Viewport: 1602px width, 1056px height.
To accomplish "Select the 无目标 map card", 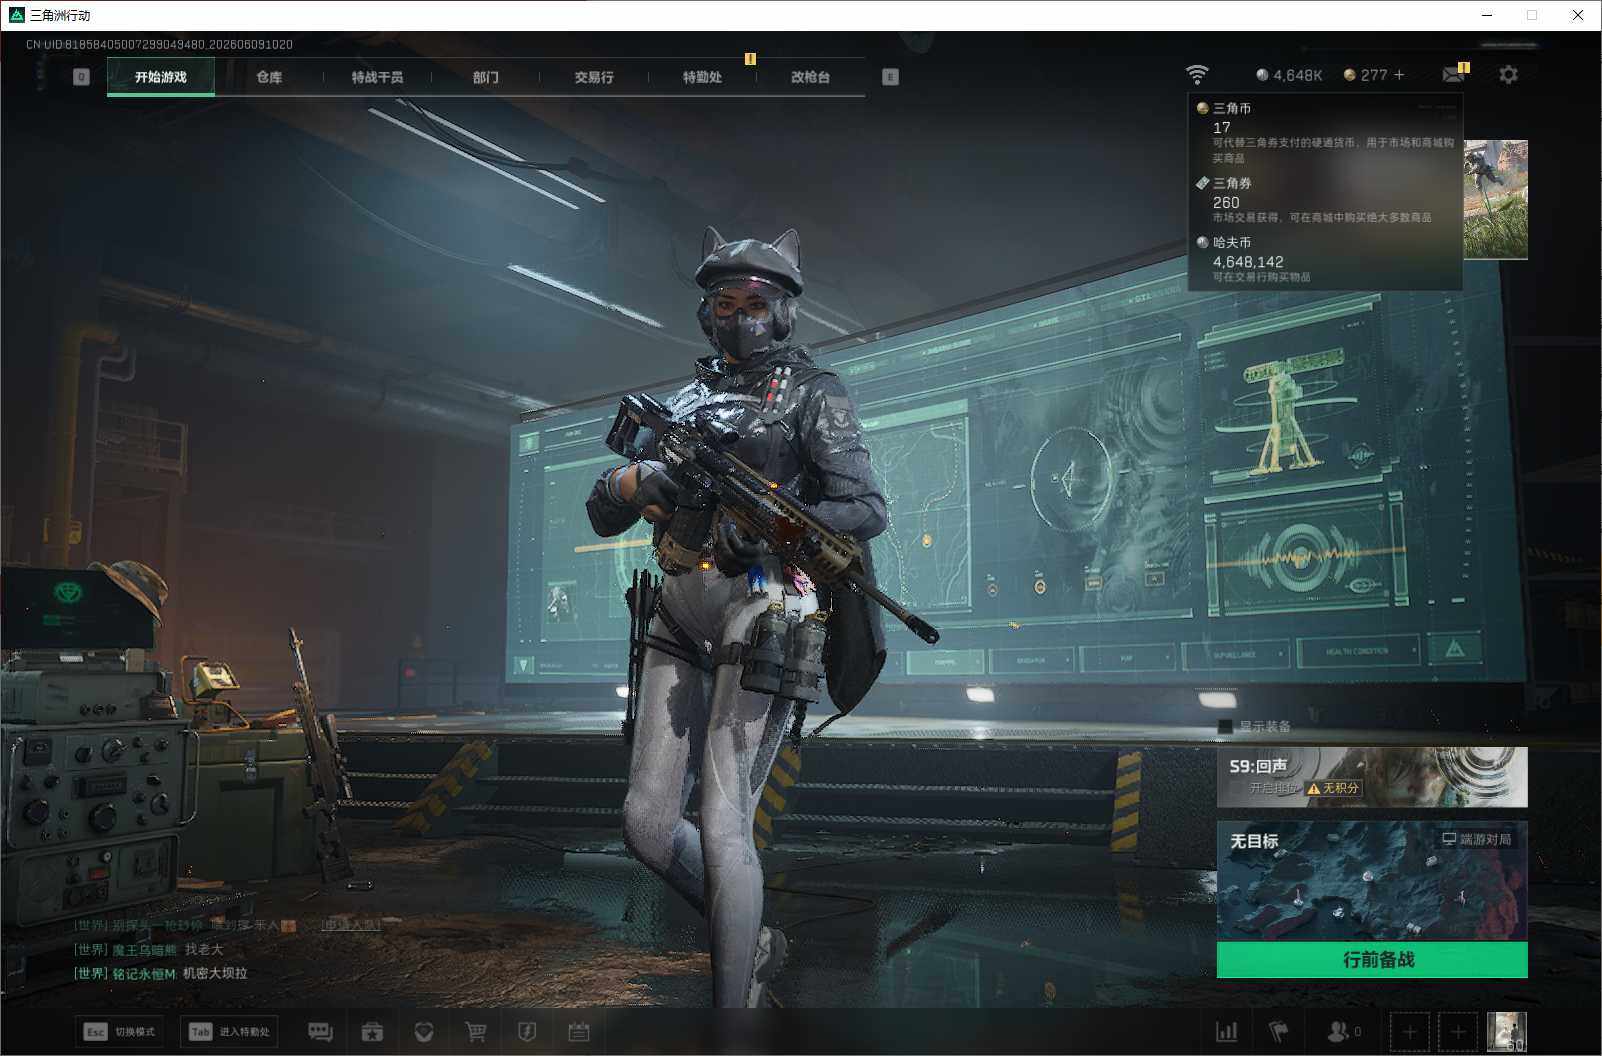I will (x=1372, y=881).
